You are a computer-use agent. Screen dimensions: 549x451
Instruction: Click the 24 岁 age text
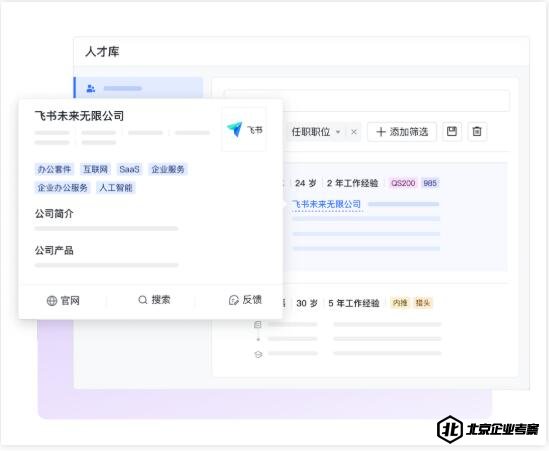pyautogui.click(x=306, y=183)
